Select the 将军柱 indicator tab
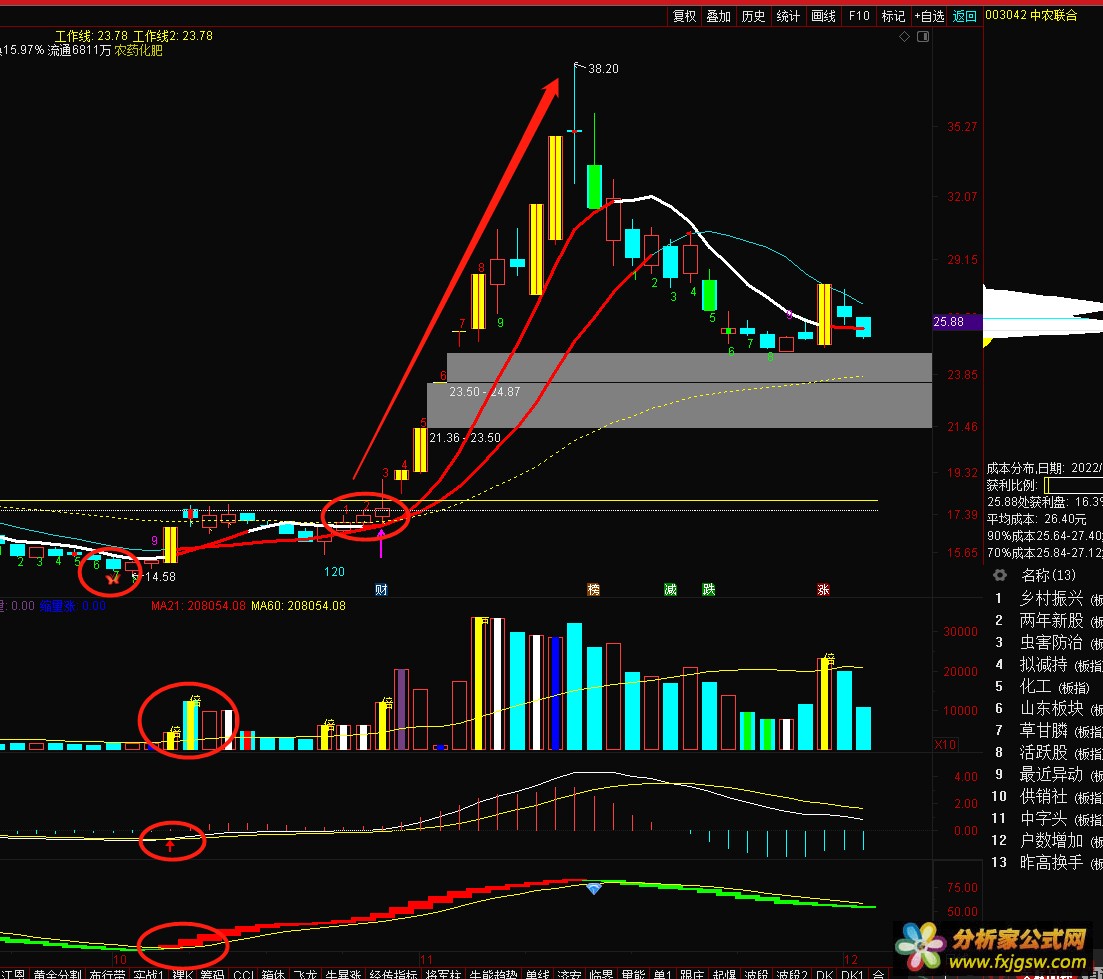Viewport: 1103px width, 979px height. 444,973
